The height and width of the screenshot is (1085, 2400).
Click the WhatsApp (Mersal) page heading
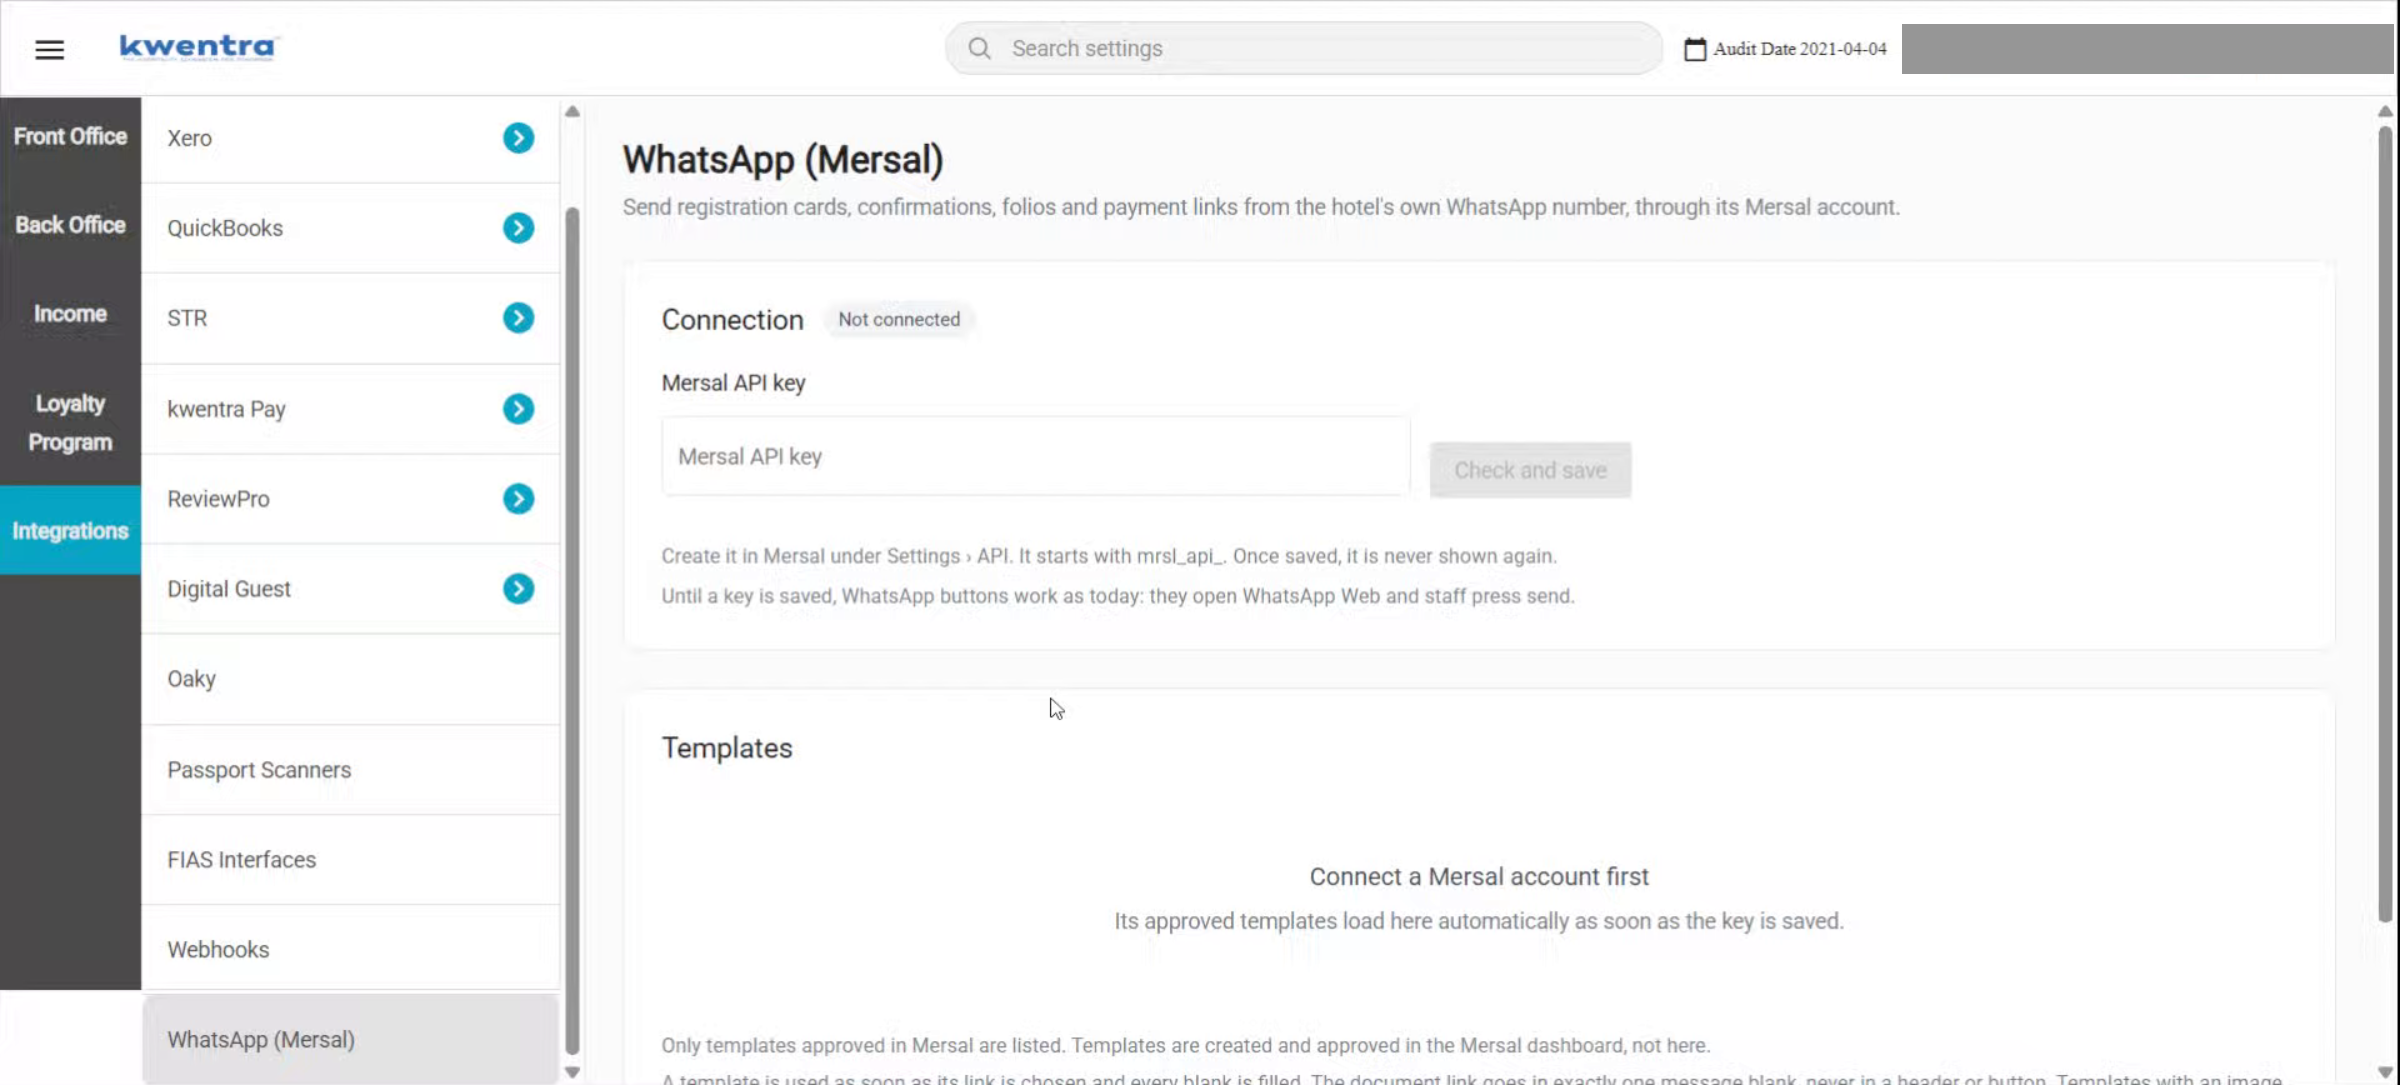click(x=782, y=160)
